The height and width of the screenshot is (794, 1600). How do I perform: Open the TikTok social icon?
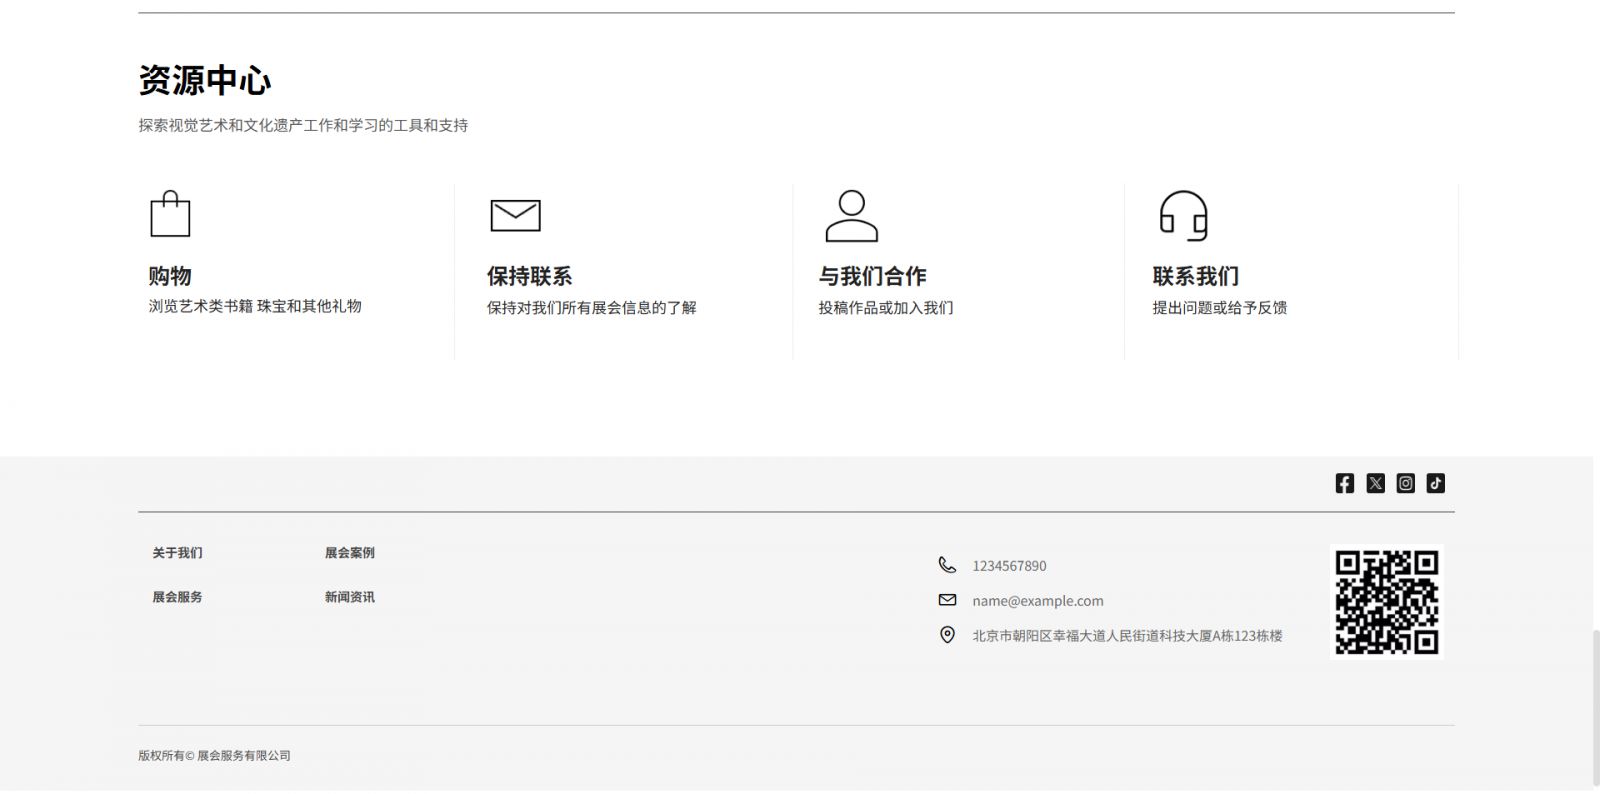click(1436, 483)
